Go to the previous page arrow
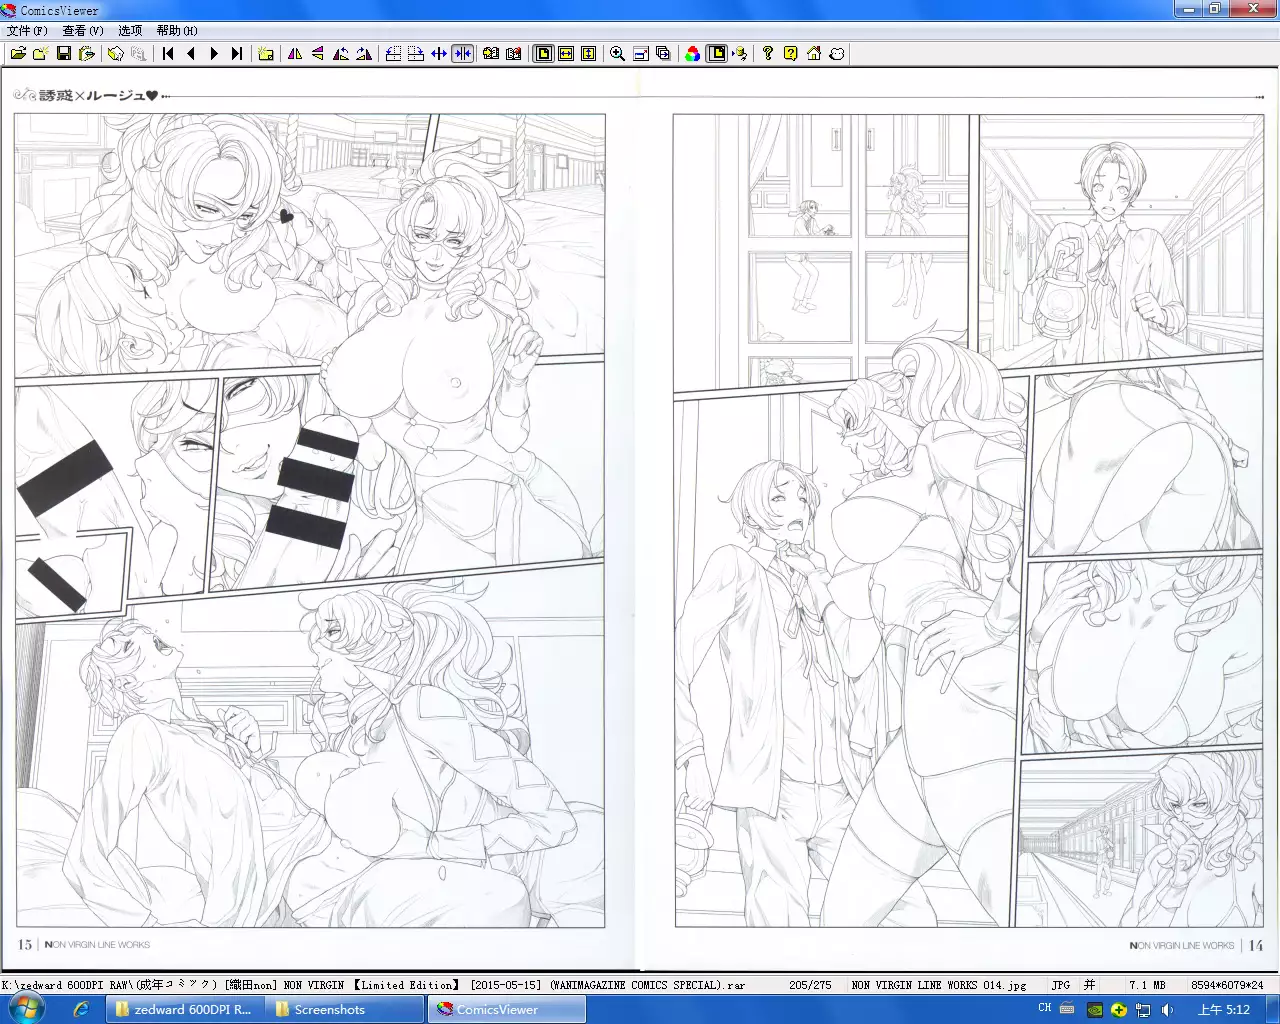Viewport: 1280px width, 1024px height. tap(191, 54)
